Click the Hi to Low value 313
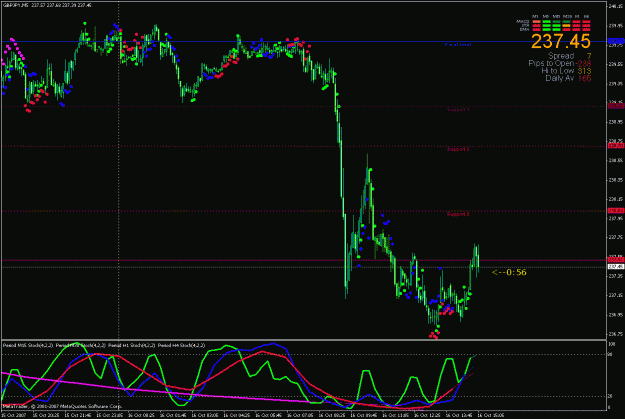625x419 pixels. [584, 71]
